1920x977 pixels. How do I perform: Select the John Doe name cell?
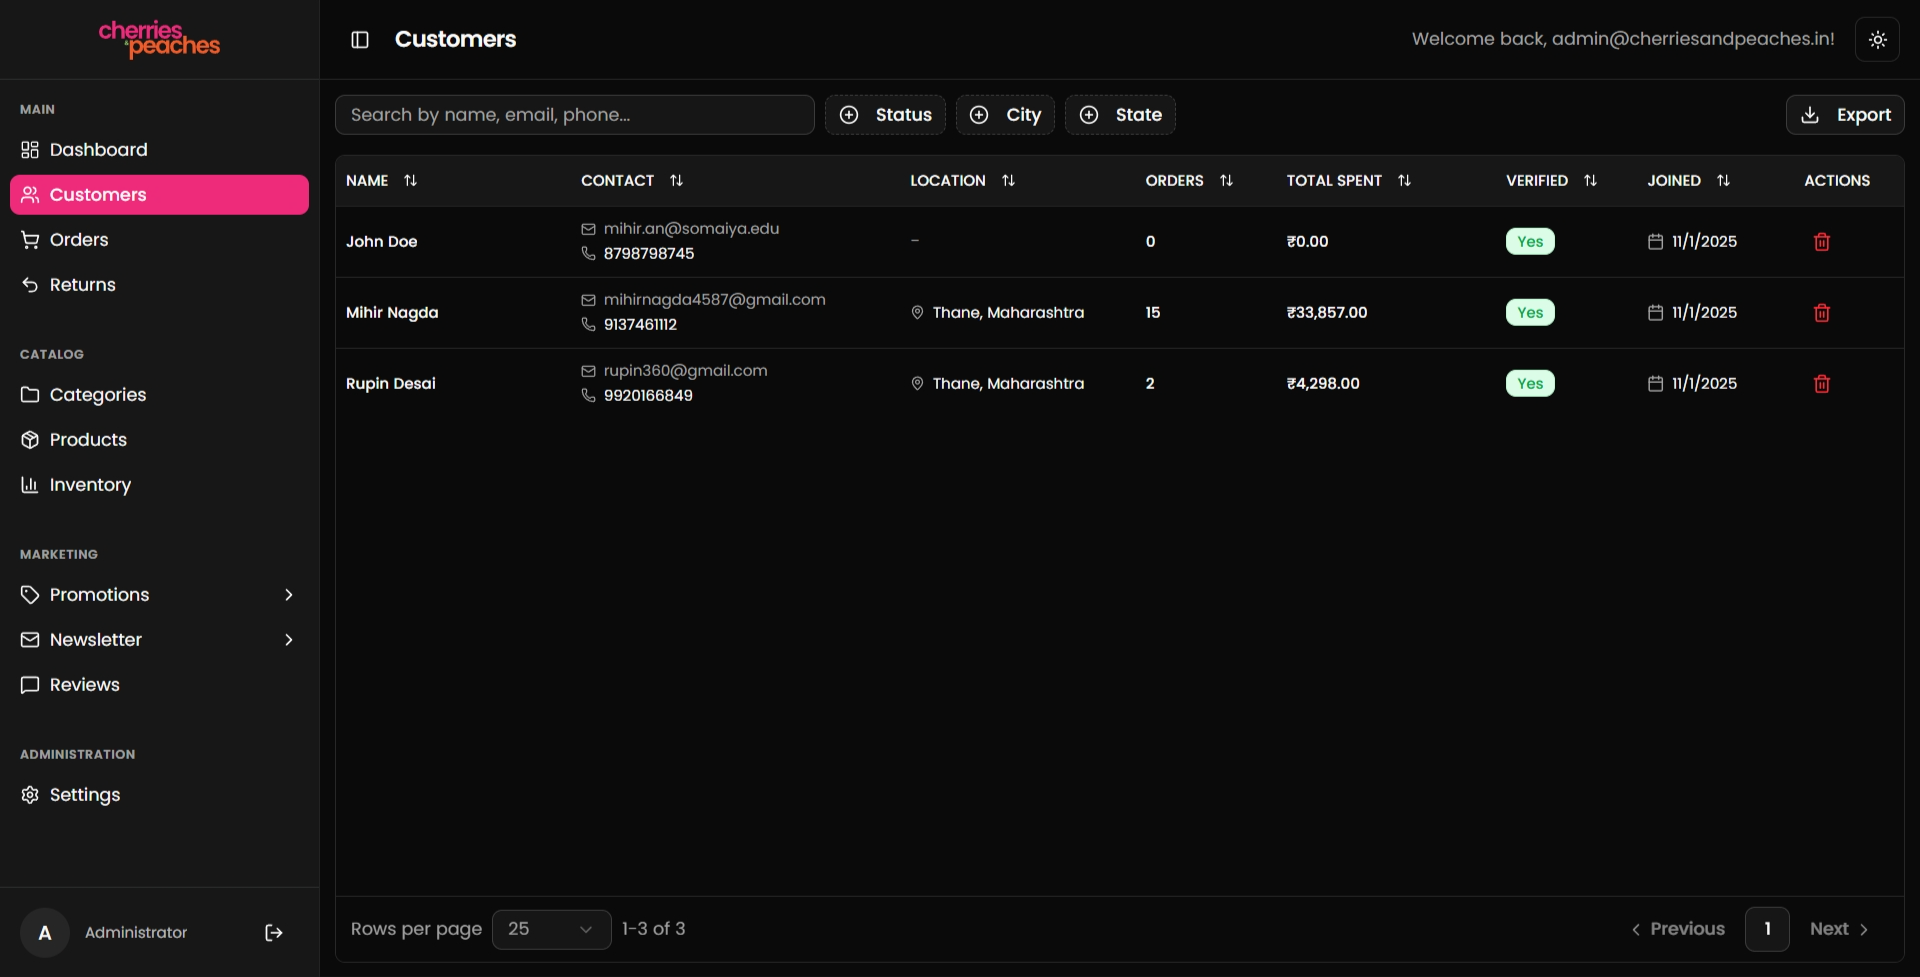click(381, 241)
